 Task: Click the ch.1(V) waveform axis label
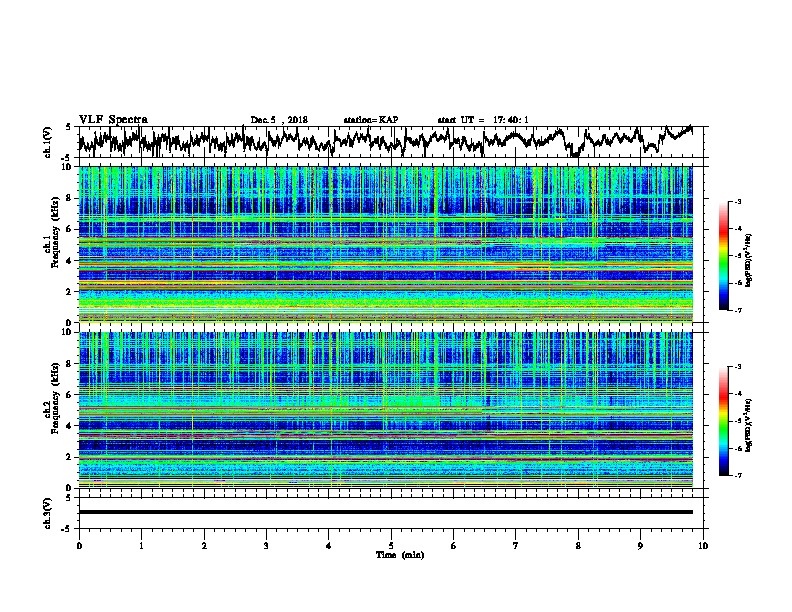(x=48, y=142)
